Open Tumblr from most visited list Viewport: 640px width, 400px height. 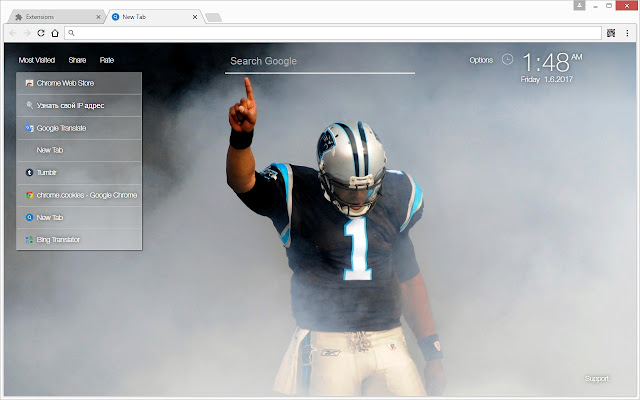[x=79, y=173]
